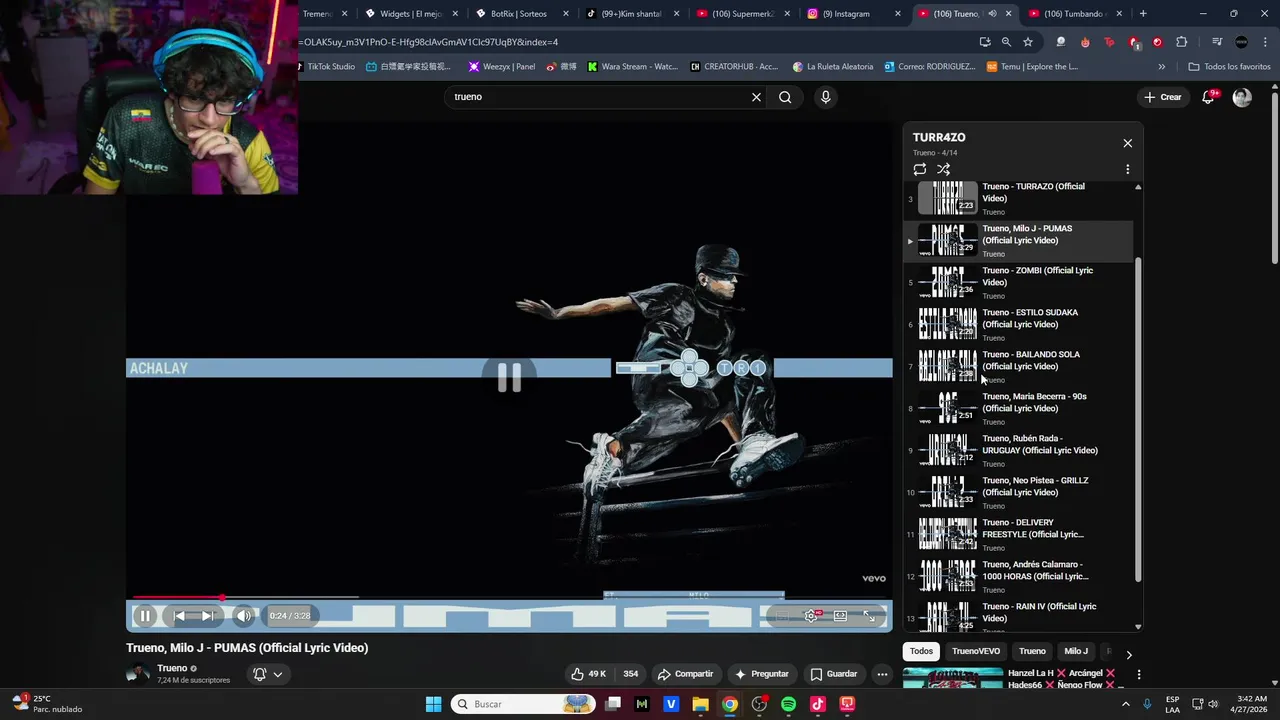Switch to the Tumbando browser tab
Screen dimensions: 1280x720
pyautogui.click(x=1073, y=14)
